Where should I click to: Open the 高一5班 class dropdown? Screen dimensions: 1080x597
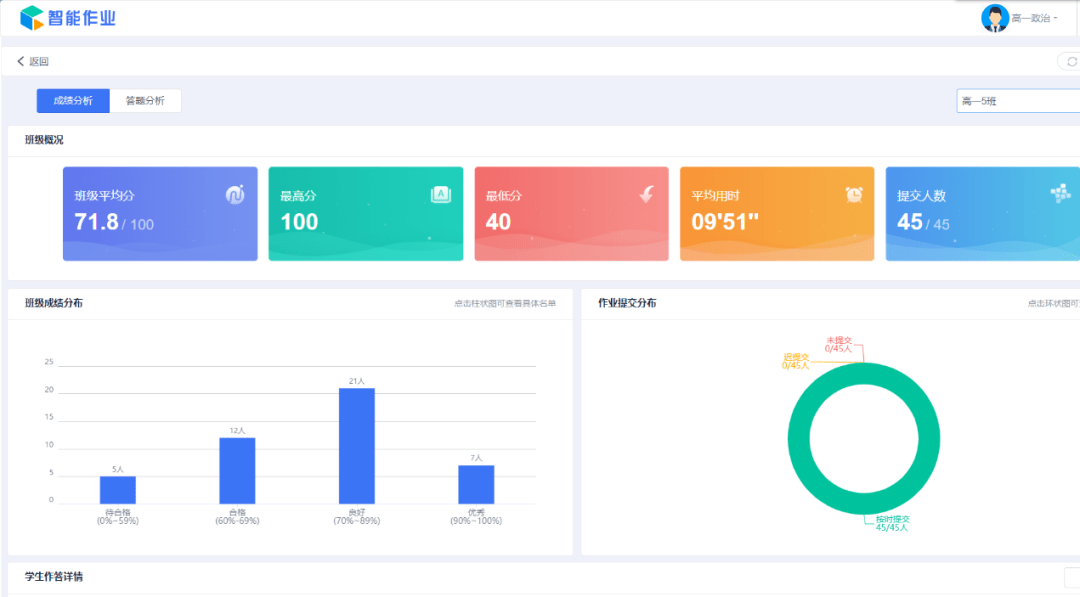[1018, 101]
